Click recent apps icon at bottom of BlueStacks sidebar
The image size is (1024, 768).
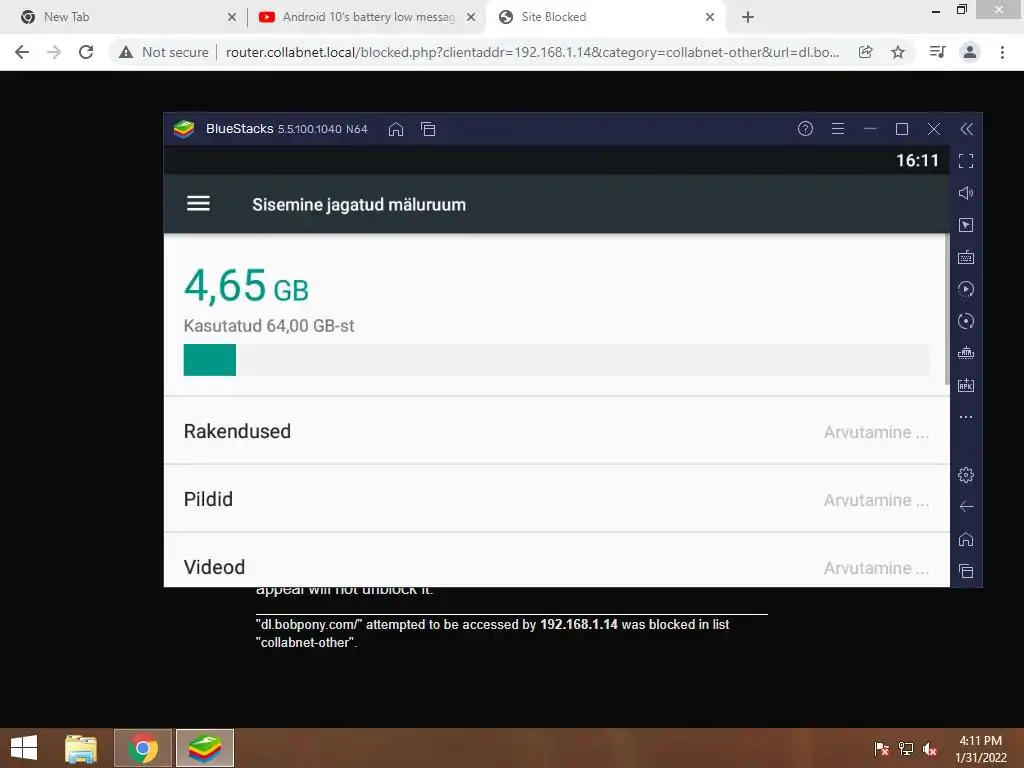point(966,571)
